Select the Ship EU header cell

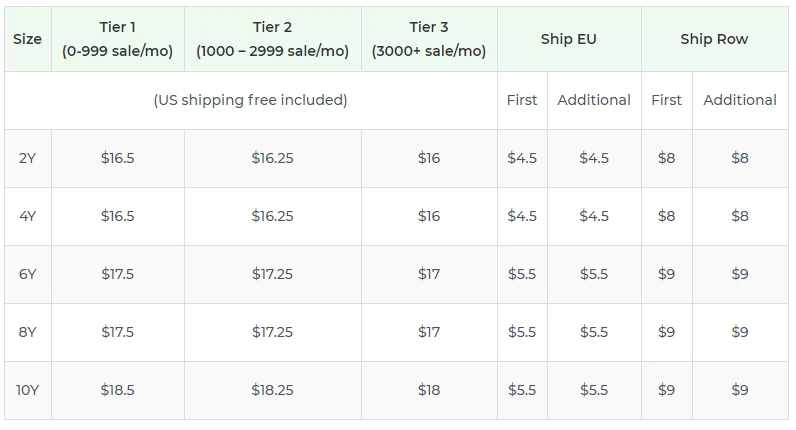pos(569,39)
